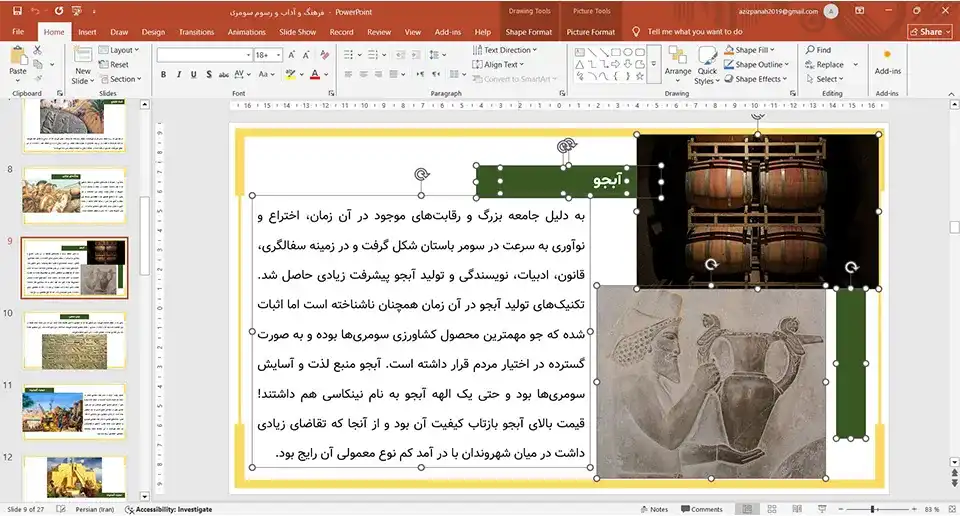Open the Comments pane
Screen dimensions: 960x516
(702, 509)
